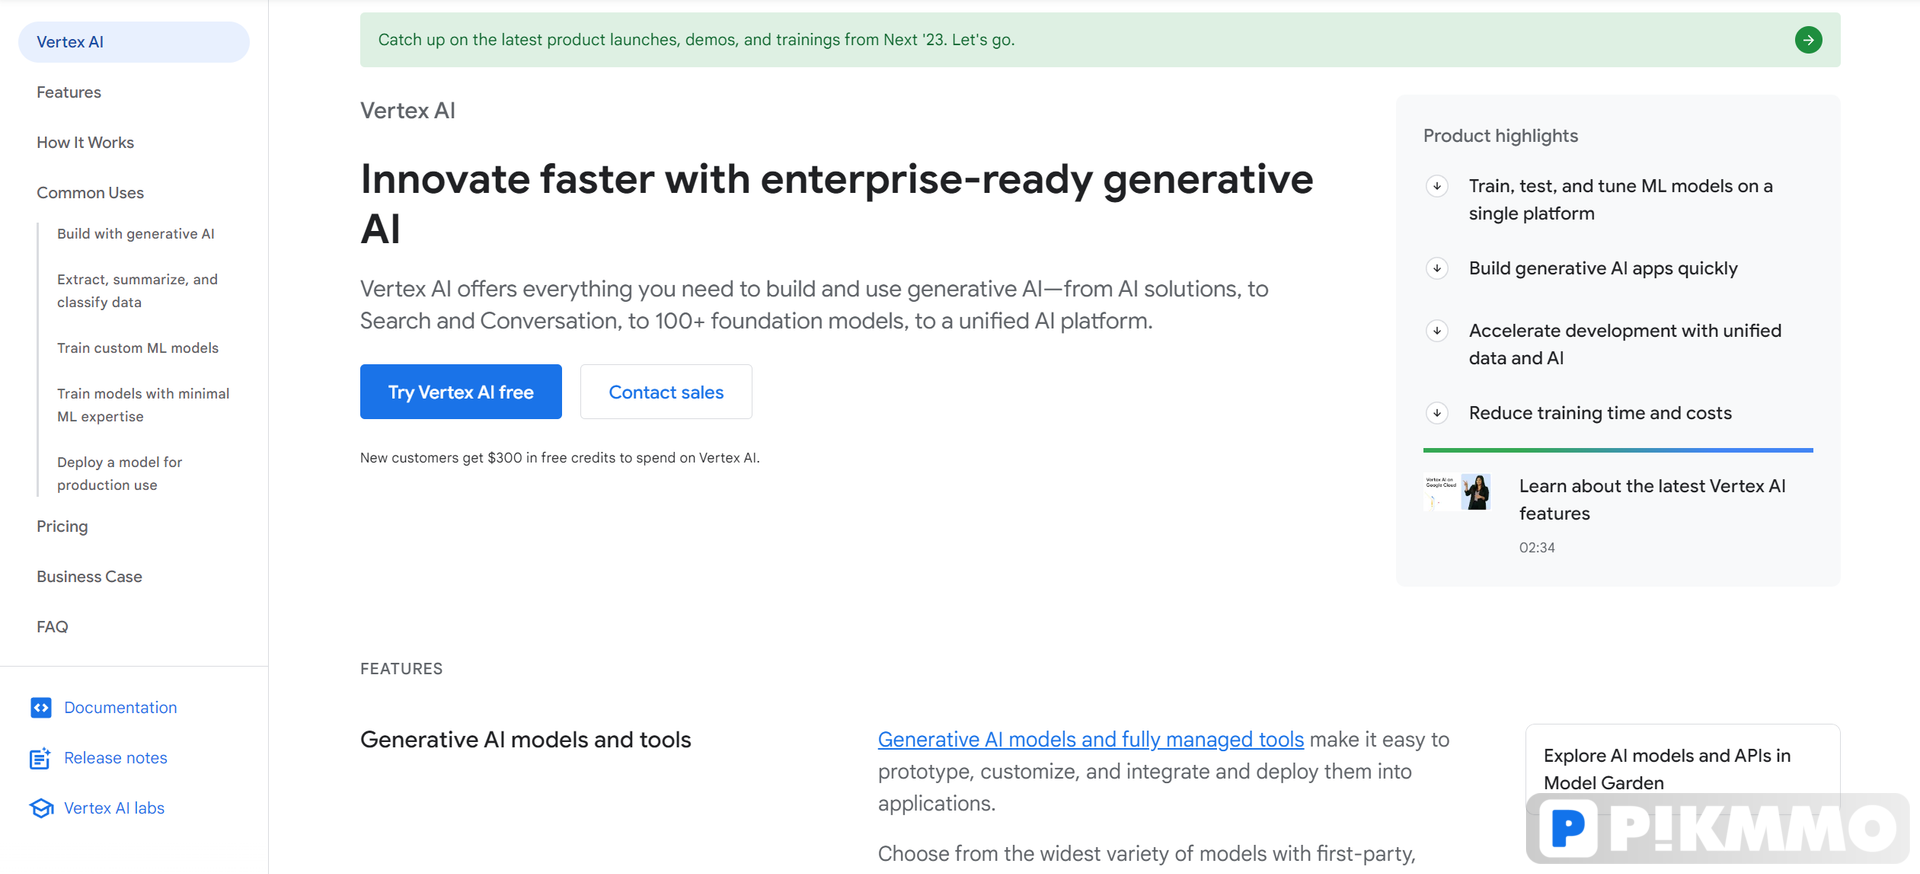Open the Release notes link
Image resolution: width=1920 pixels, height=874 pixels.
tap(116, 758)
